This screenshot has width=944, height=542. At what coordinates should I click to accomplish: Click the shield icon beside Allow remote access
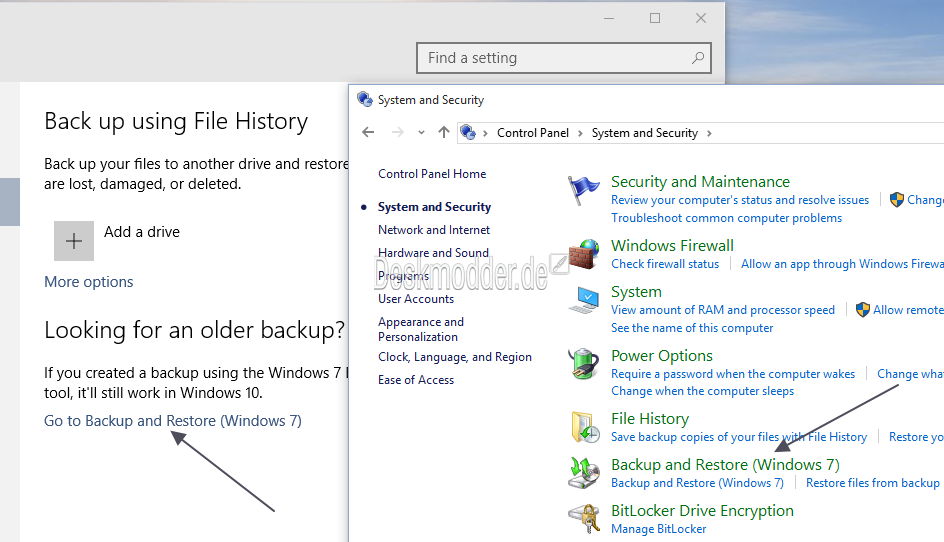pyautogui.click(x=863, y=310)
